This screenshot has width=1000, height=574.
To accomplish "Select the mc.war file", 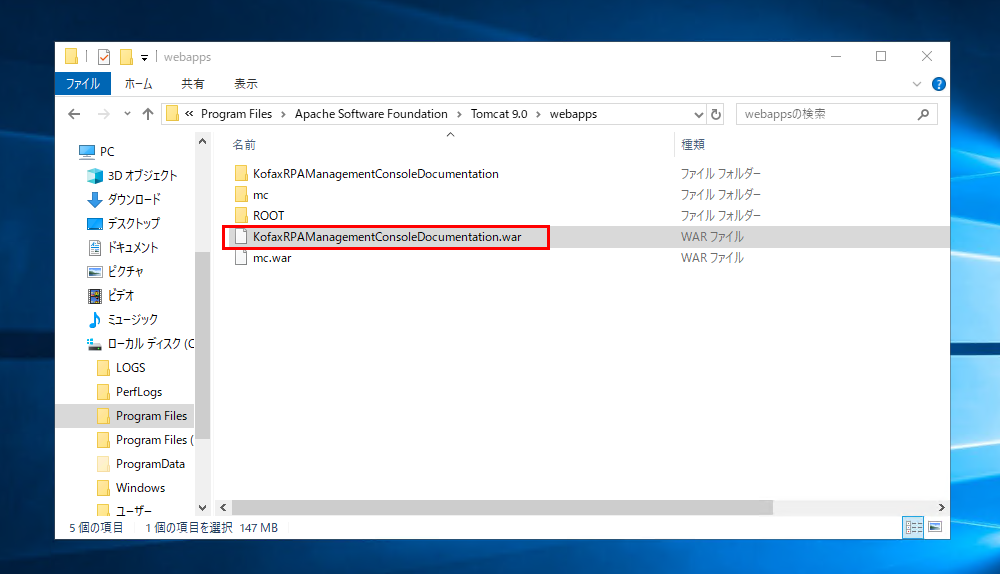I will [x=272, y=258].
